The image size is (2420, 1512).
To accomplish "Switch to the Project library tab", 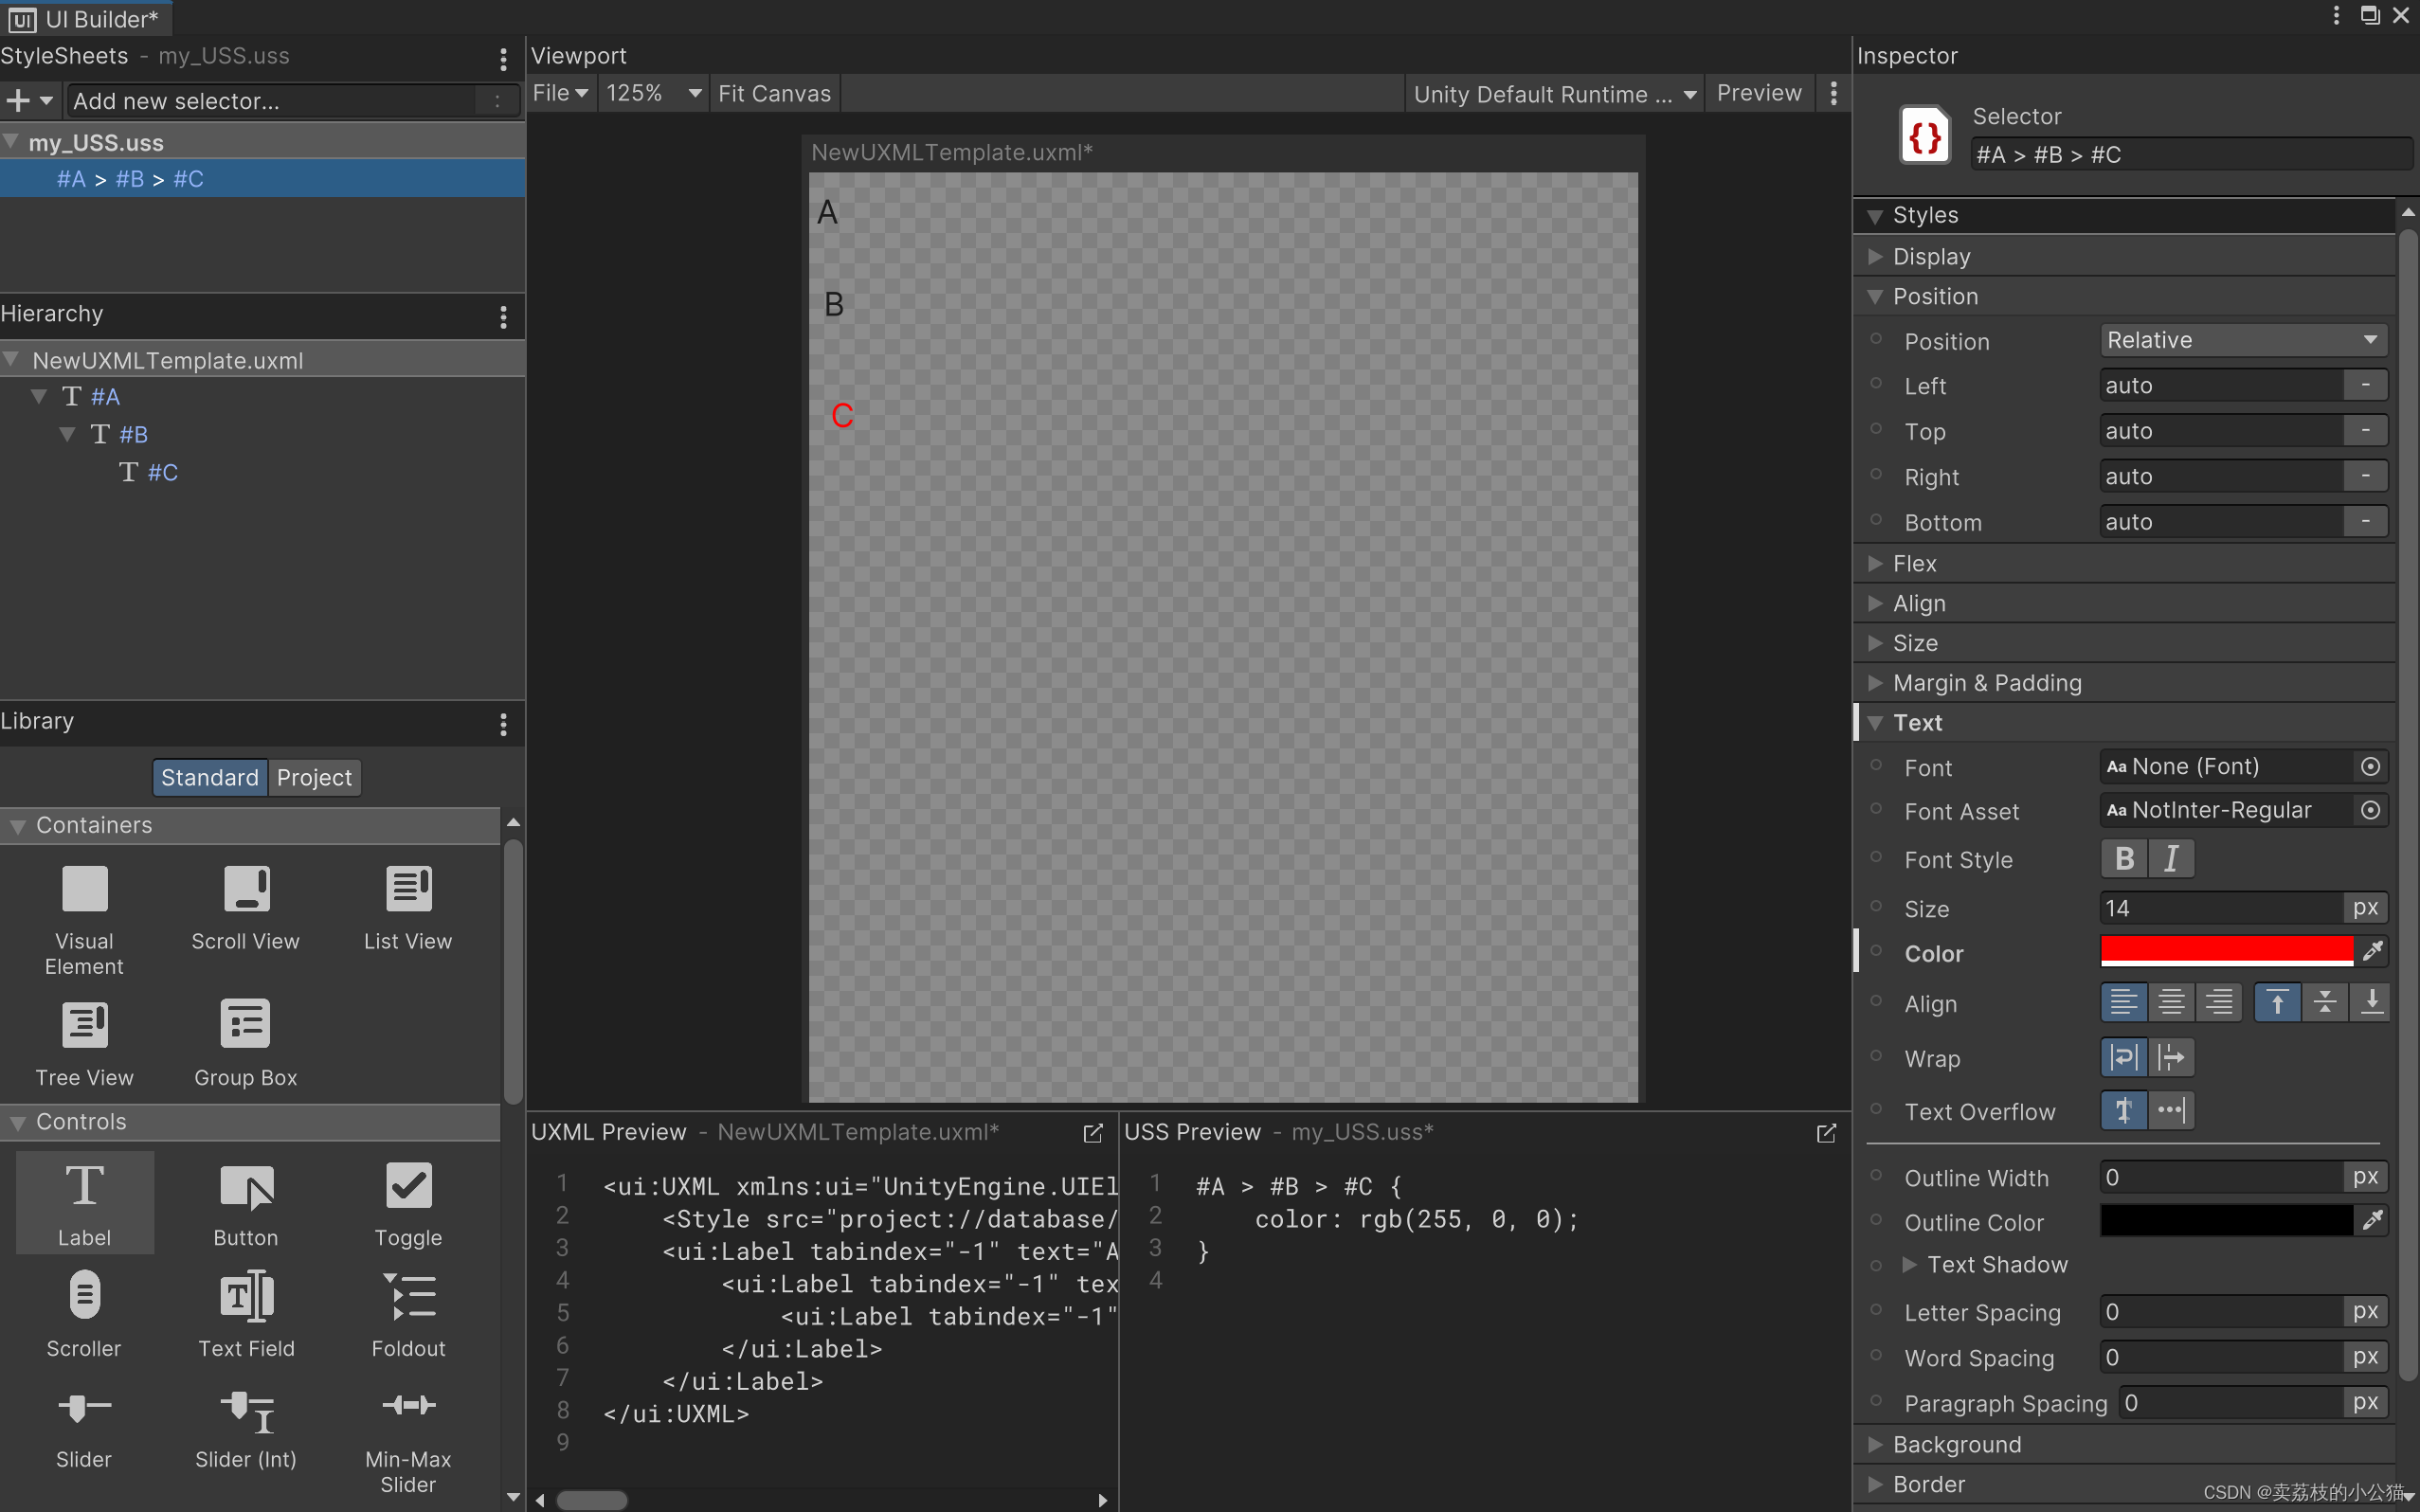I will click(314, 777).
